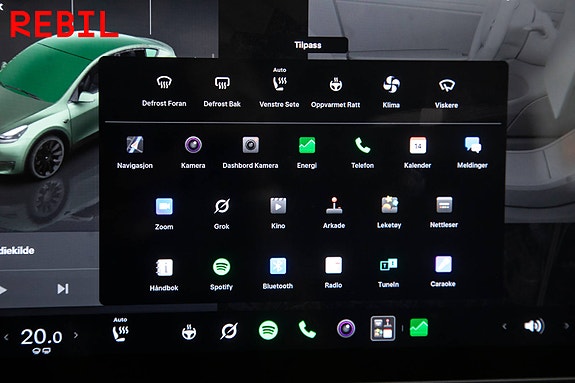575x383 pixels.
Task: Toggle heated steering wheel in bottom bar
Action: [189, 331]
